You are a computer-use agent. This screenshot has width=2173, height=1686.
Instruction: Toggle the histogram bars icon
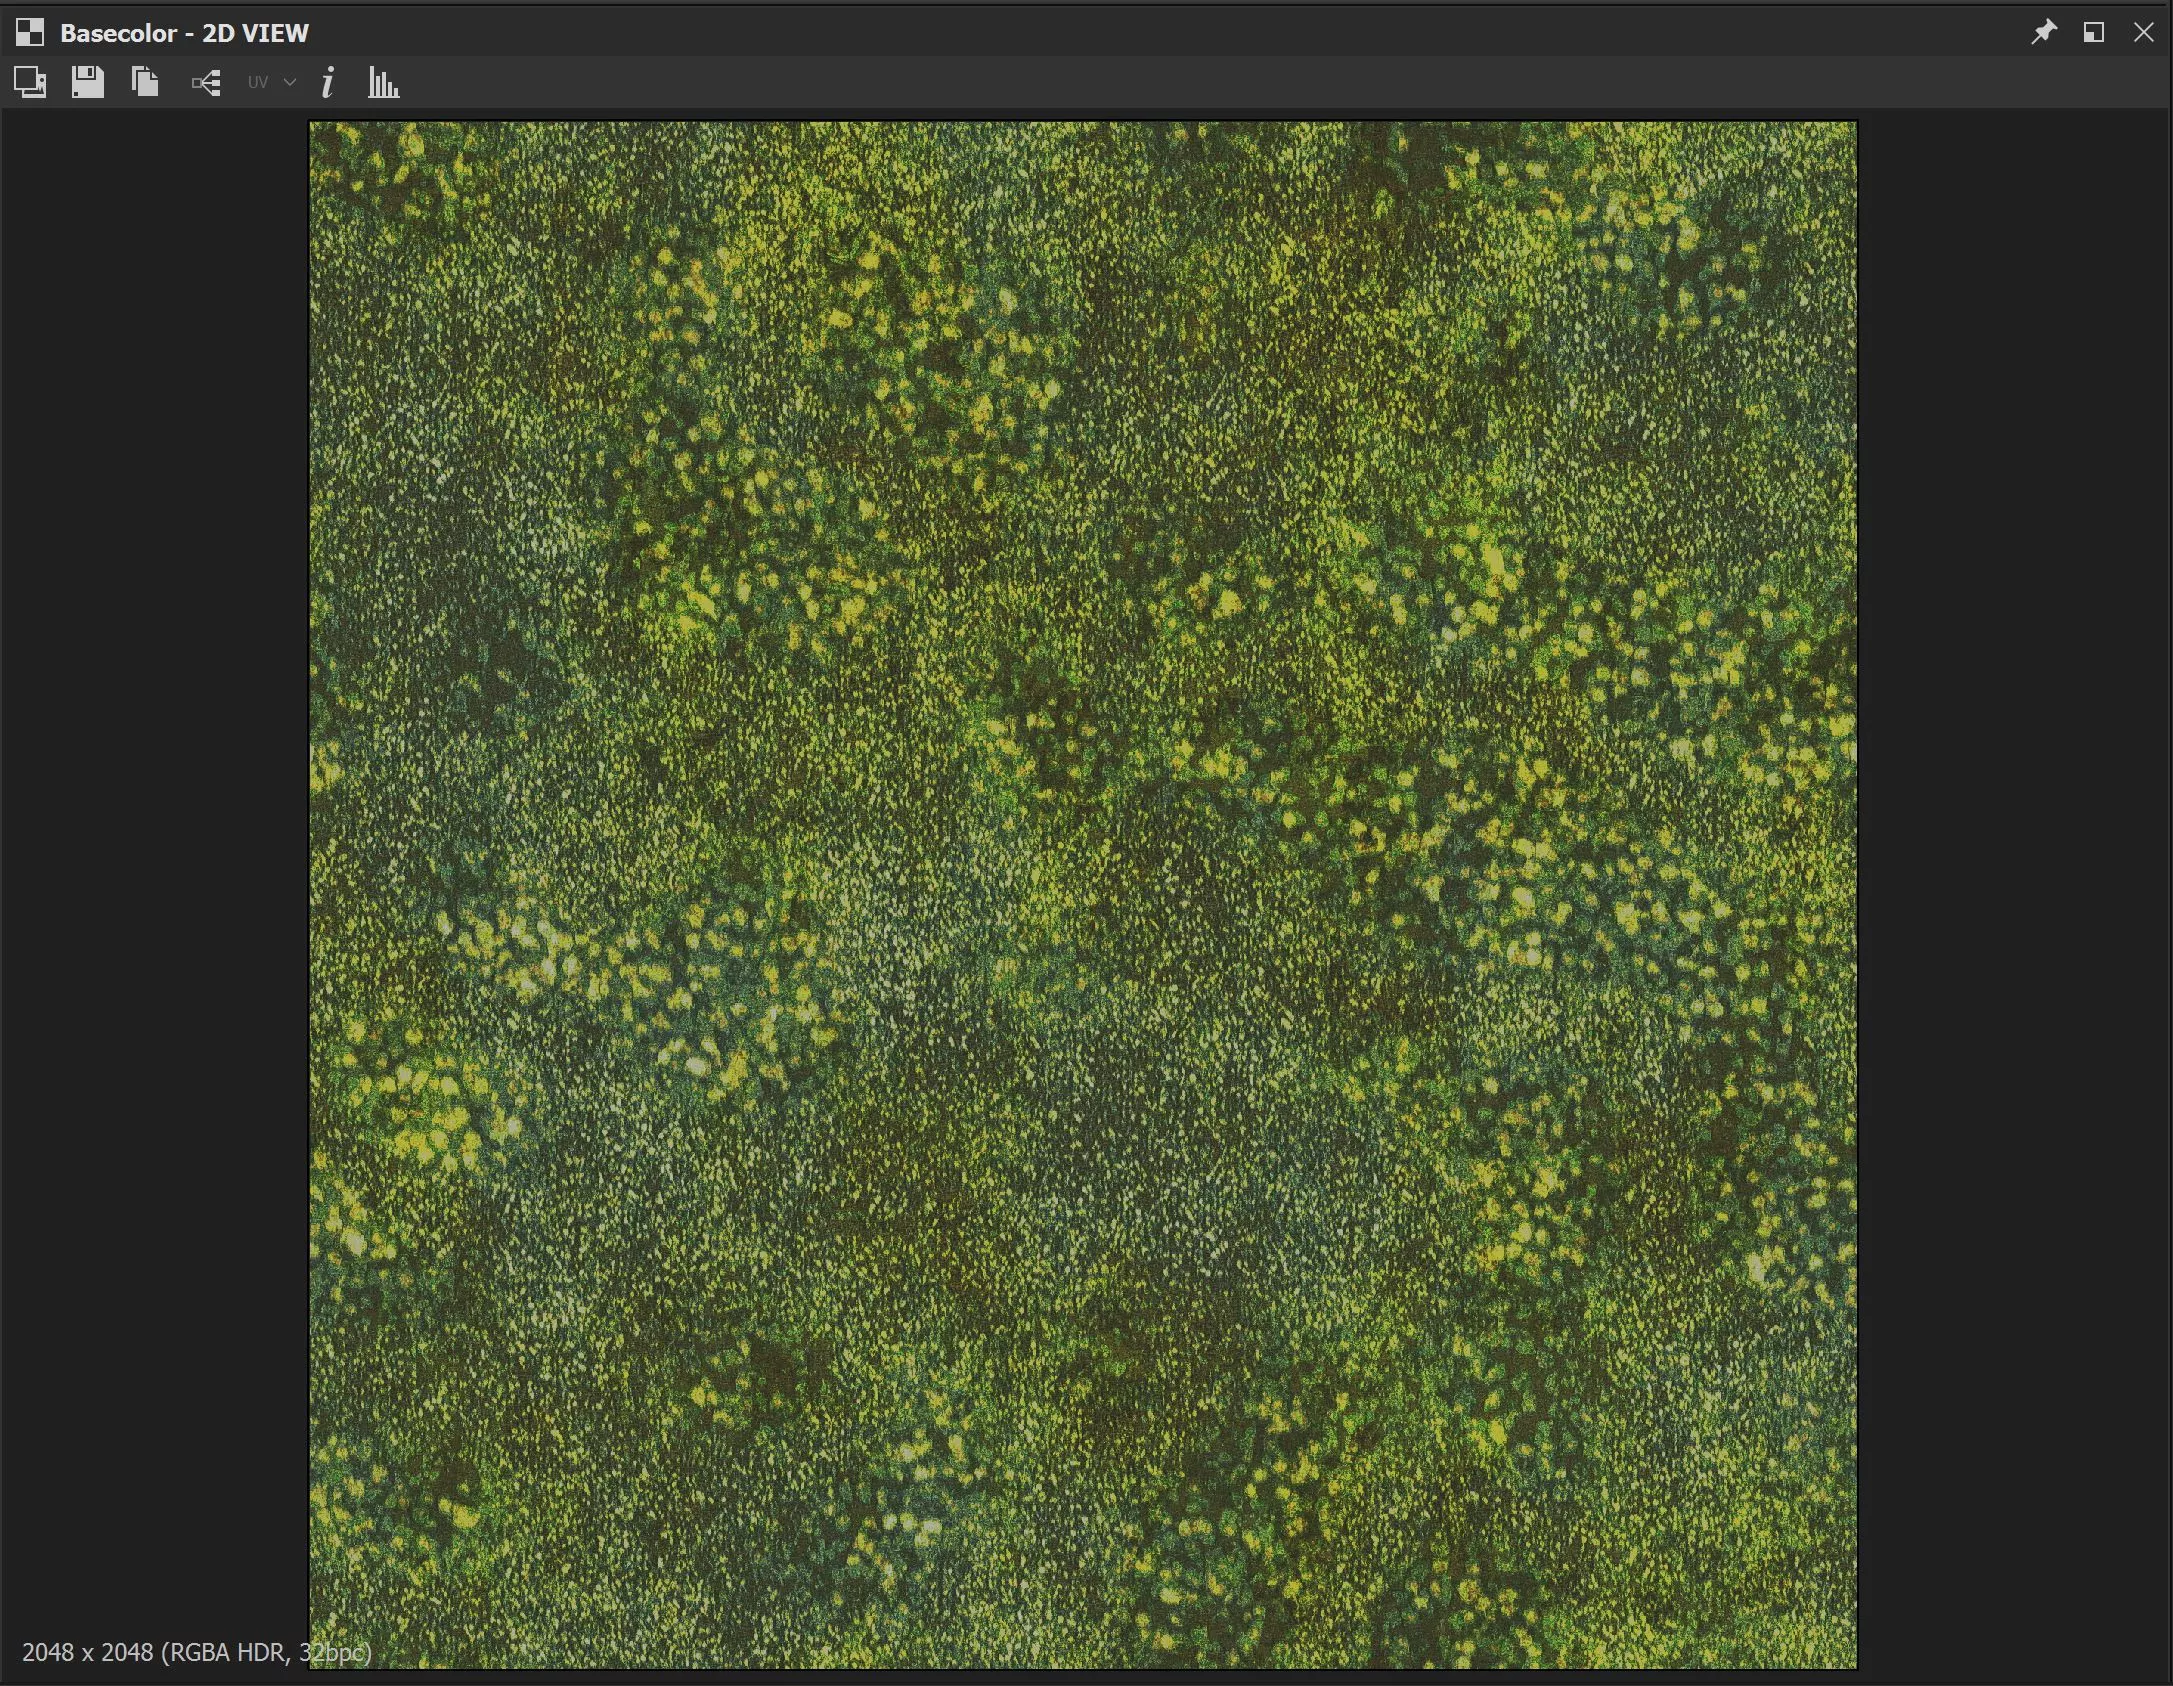coord(383,82)
